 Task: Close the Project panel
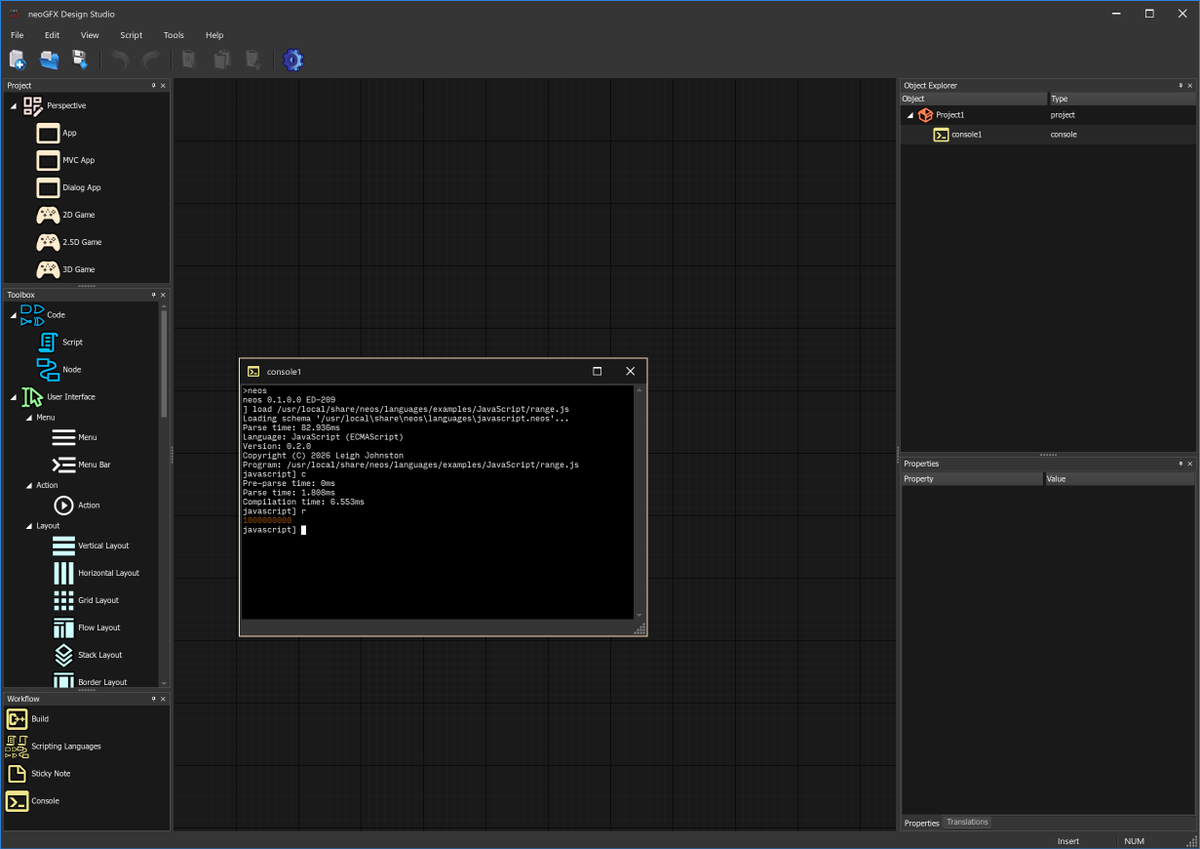(163, 86)
